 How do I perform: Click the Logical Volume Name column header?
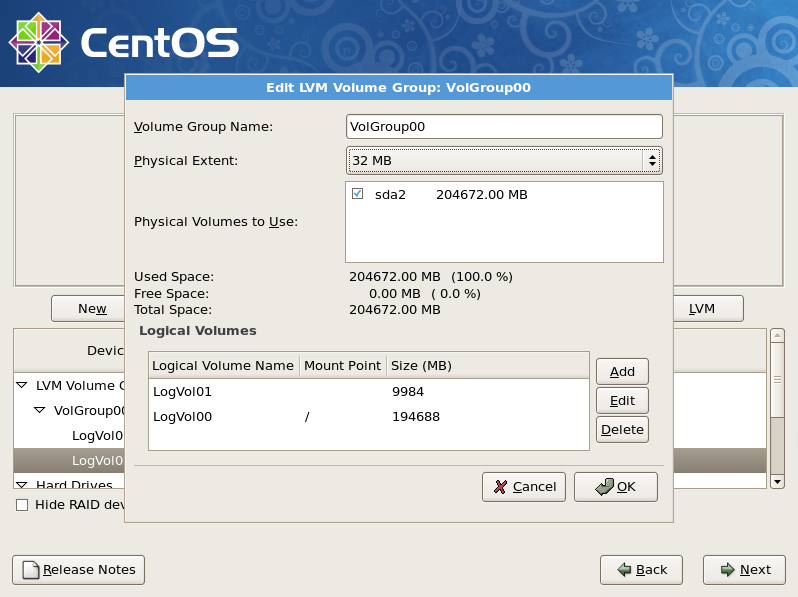(223, 365)
